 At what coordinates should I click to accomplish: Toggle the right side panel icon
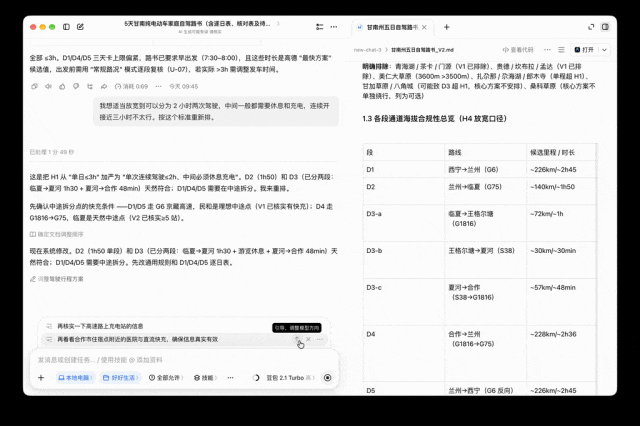(605, 27)
